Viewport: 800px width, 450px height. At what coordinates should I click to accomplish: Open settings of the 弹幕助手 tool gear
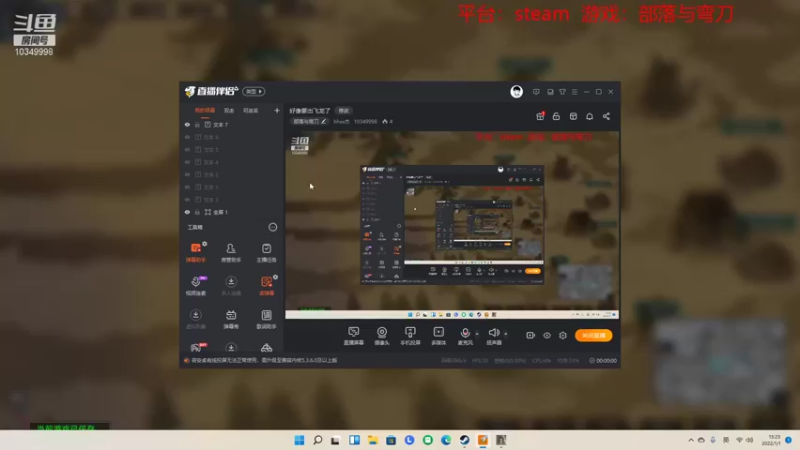205,244
